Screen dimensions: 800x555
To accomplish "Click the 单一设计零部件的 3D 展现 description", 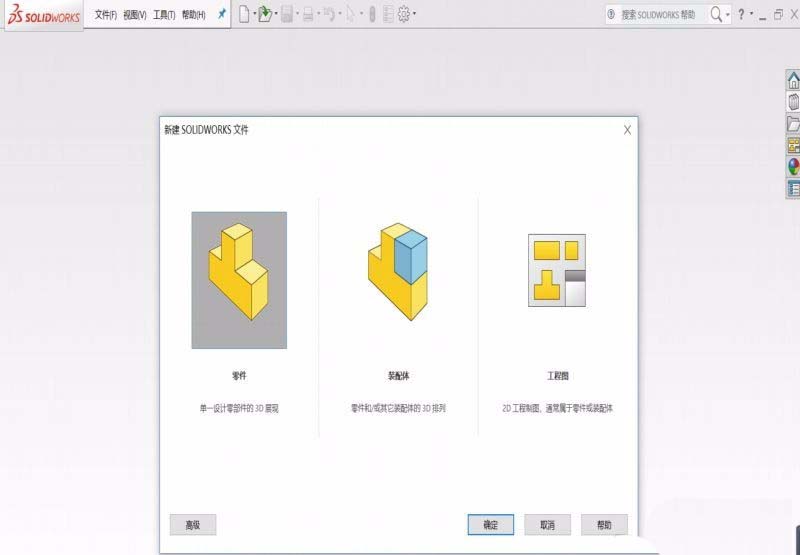I will click(239, 409).
